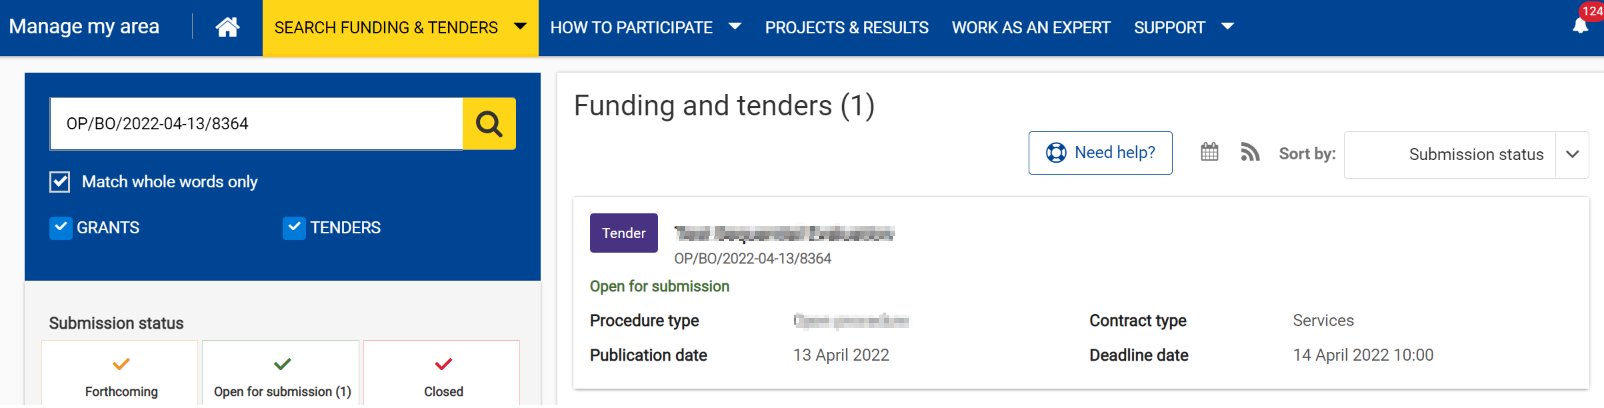Open the notifications bell

[x=1580, y=25]
